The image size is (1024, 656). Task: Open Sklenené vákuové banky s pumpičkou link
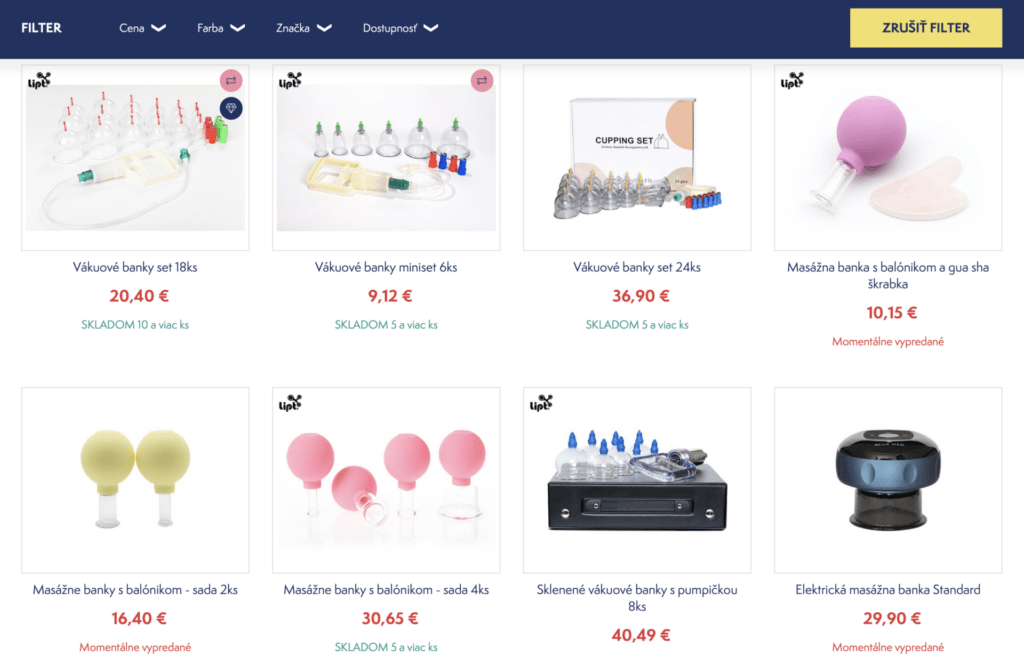point(637,598)
